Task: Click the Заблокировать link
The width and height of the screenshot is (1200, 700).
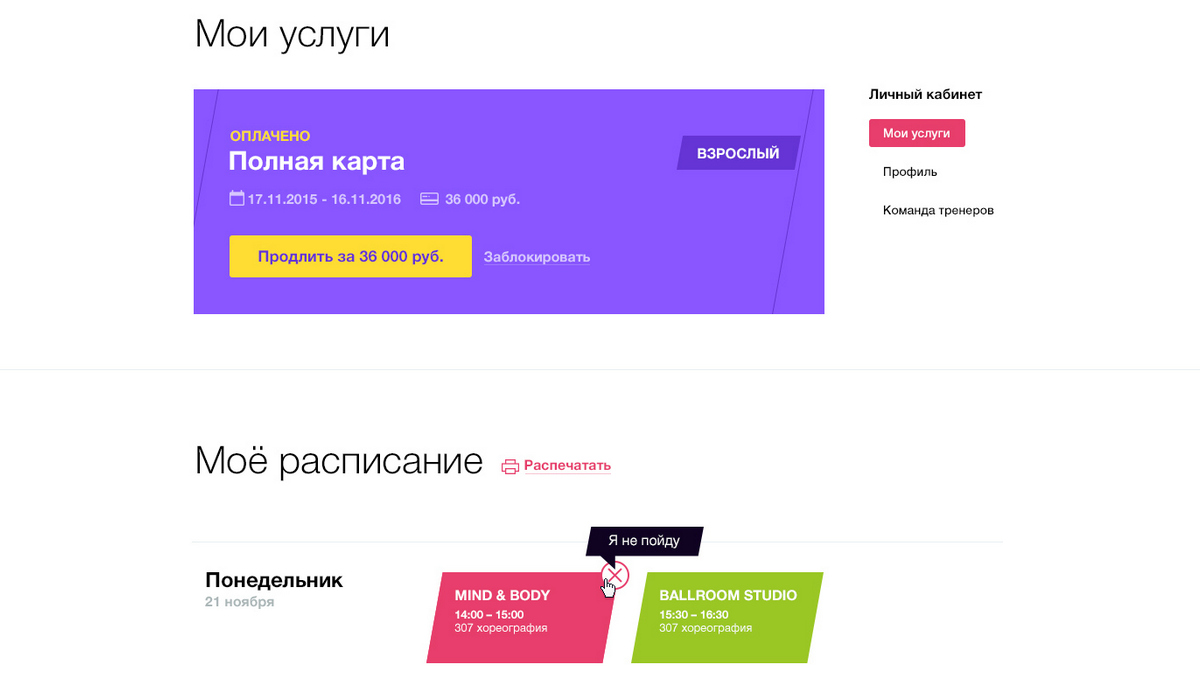Action: (x=537, y=257)
